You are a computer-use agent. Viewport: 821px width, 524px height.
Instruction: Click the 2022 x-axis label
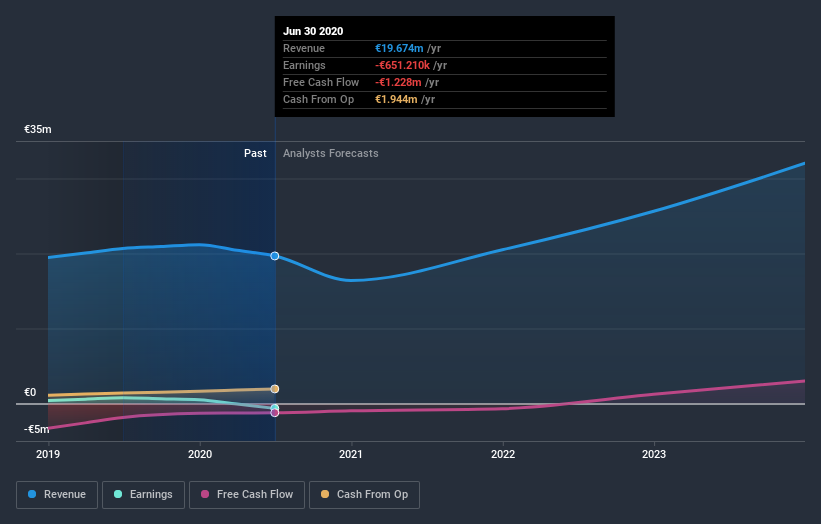(x=503, y=454)
